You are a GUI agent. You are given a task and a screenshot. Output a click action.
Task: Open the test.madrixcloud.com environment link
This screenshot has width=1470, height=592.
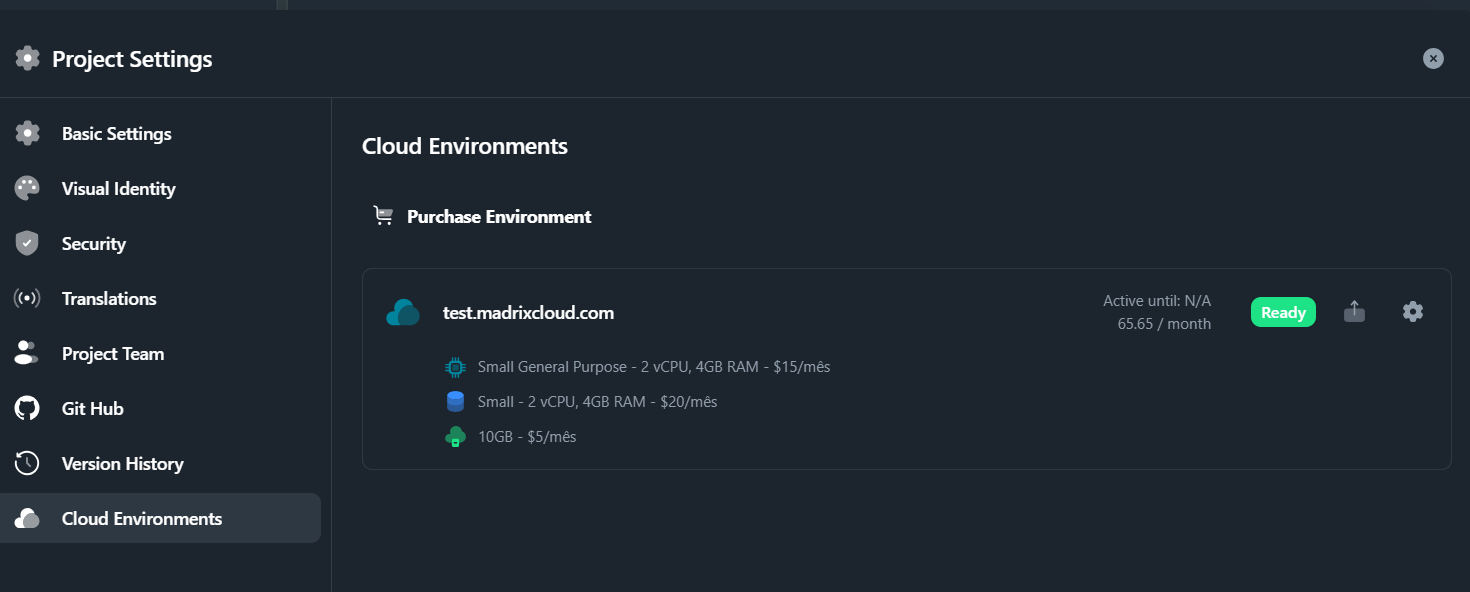point(528,313)
